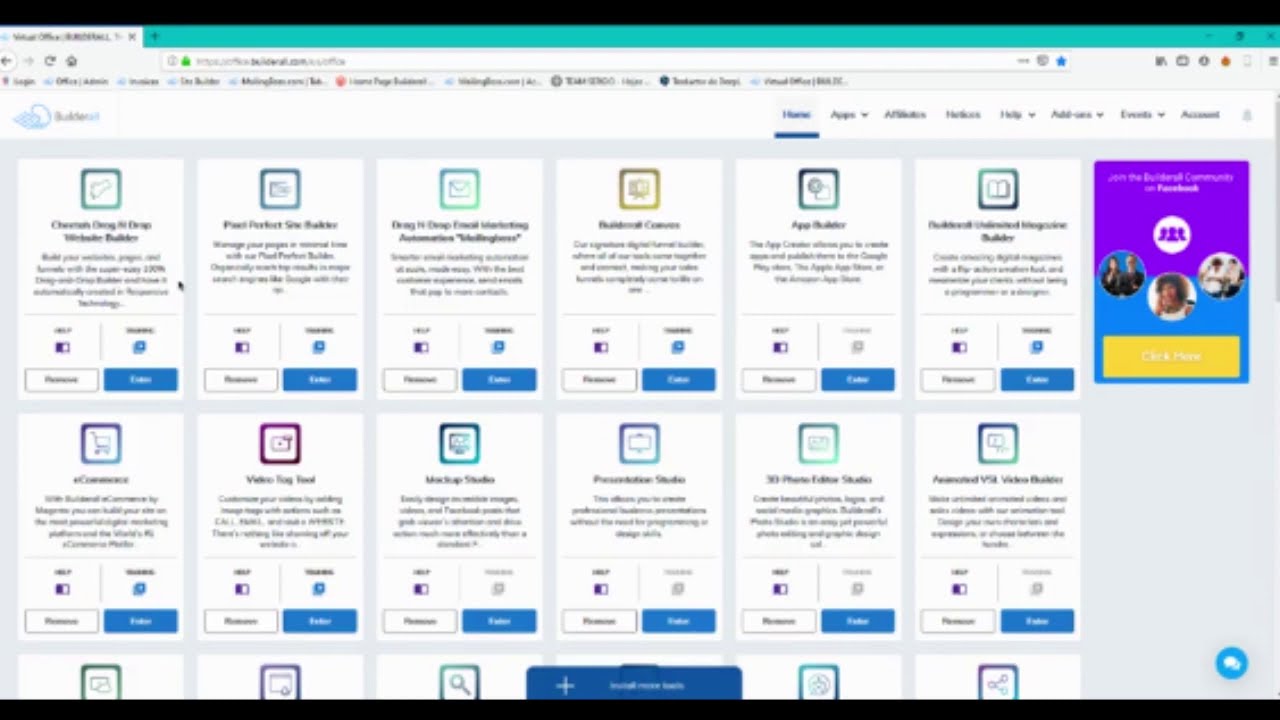
Task: Open Help for Builderall Canvas
Action: [x=600, y=347]
